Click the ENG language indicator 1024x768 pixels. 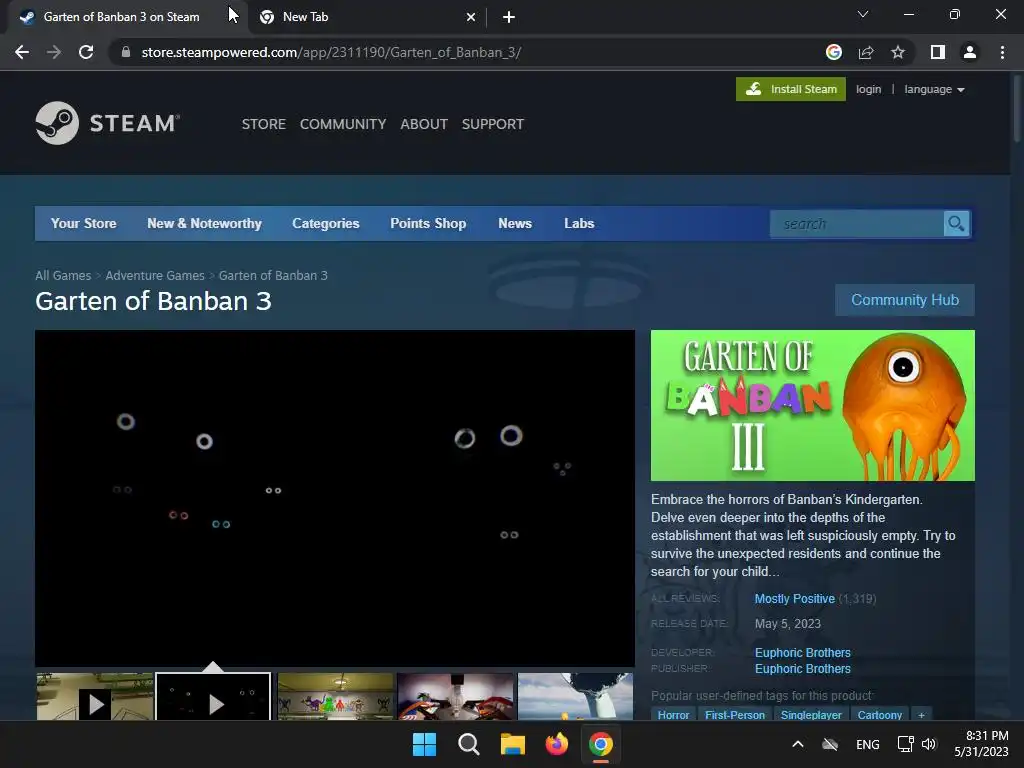(x=867, y=744)
